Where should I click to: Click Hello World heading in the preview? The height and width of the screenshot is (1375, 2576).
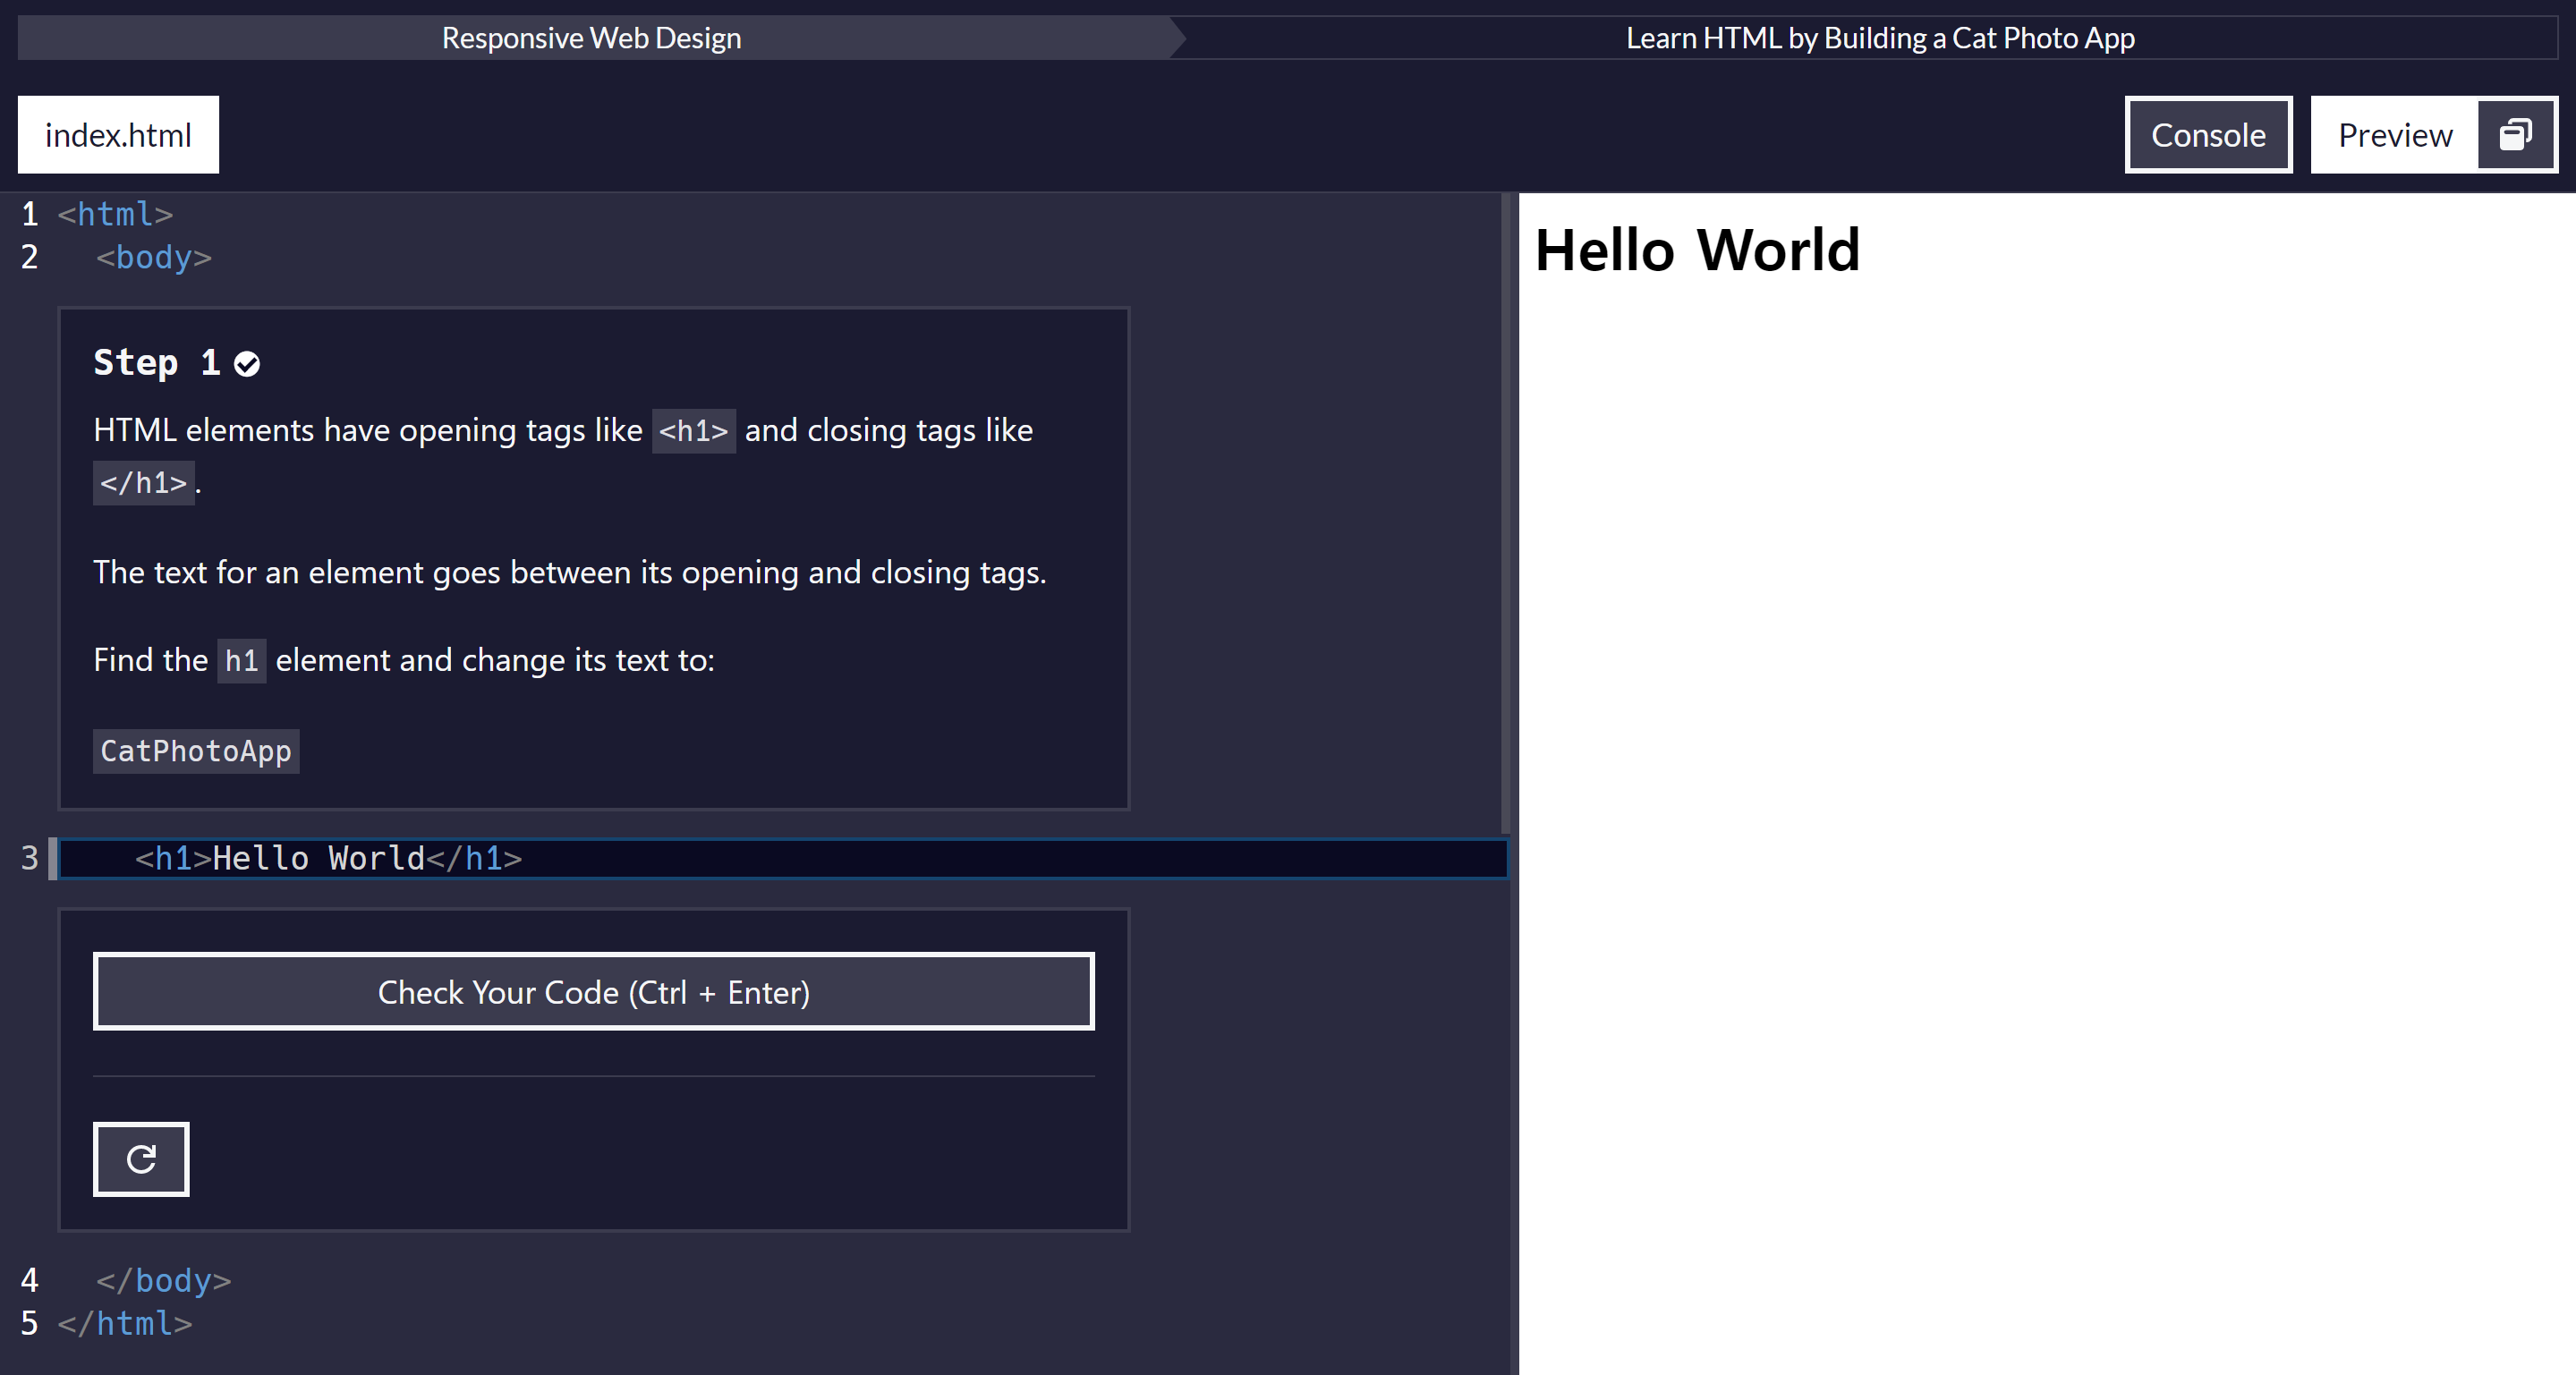(1697, 250)
